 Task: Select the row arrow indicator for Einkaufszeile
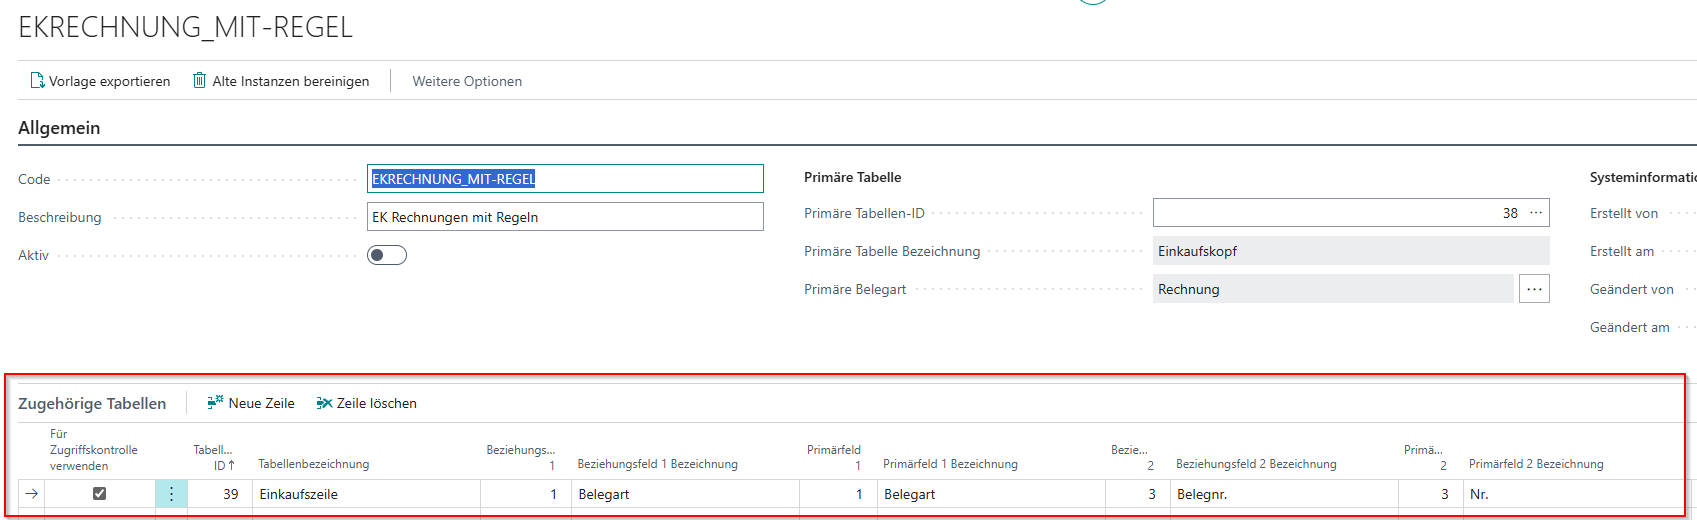[32, 494]
